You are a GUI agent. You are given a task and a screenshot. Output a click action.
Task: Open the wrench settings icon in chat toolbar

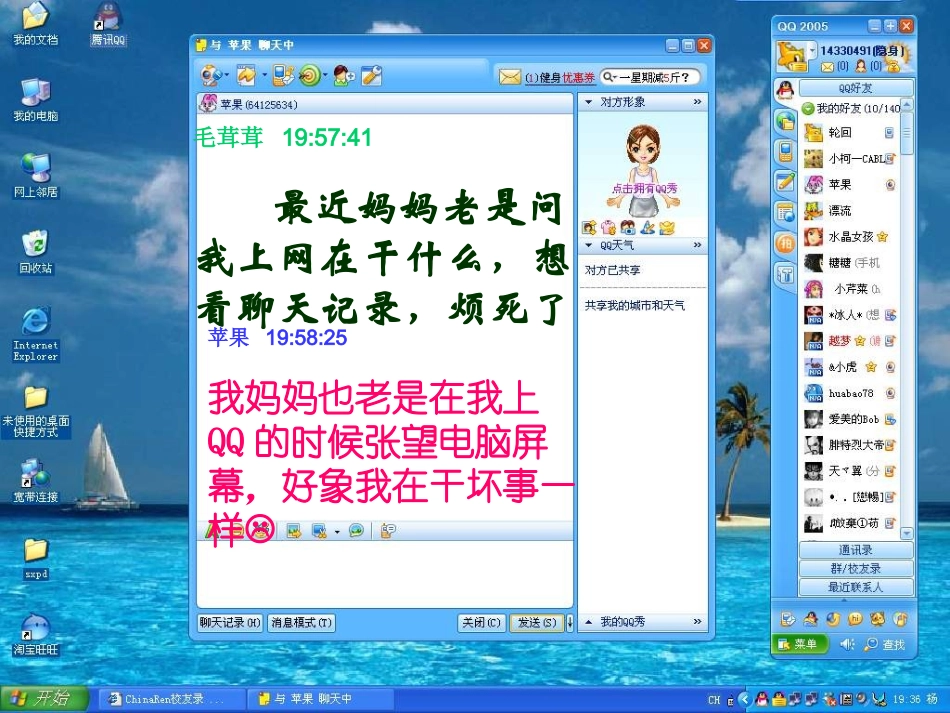coord(371,75)
